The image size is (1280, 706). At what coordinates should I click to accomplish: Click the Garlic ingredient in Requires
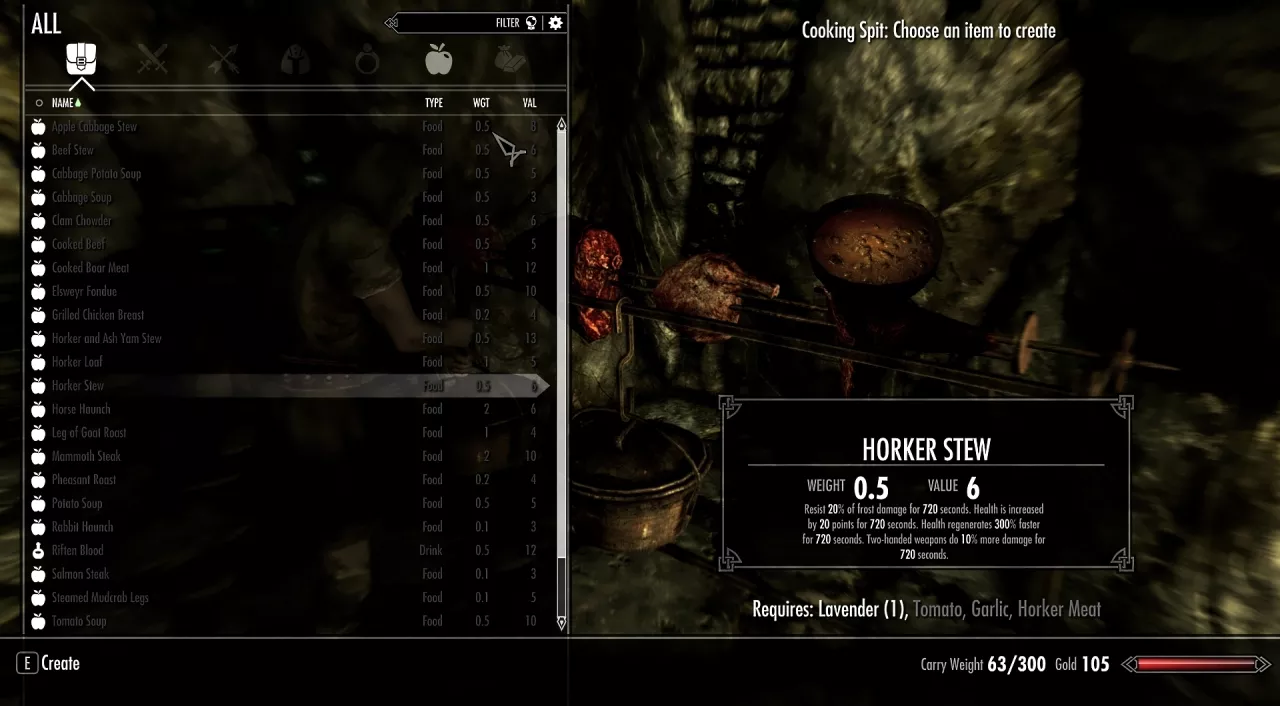989,609
